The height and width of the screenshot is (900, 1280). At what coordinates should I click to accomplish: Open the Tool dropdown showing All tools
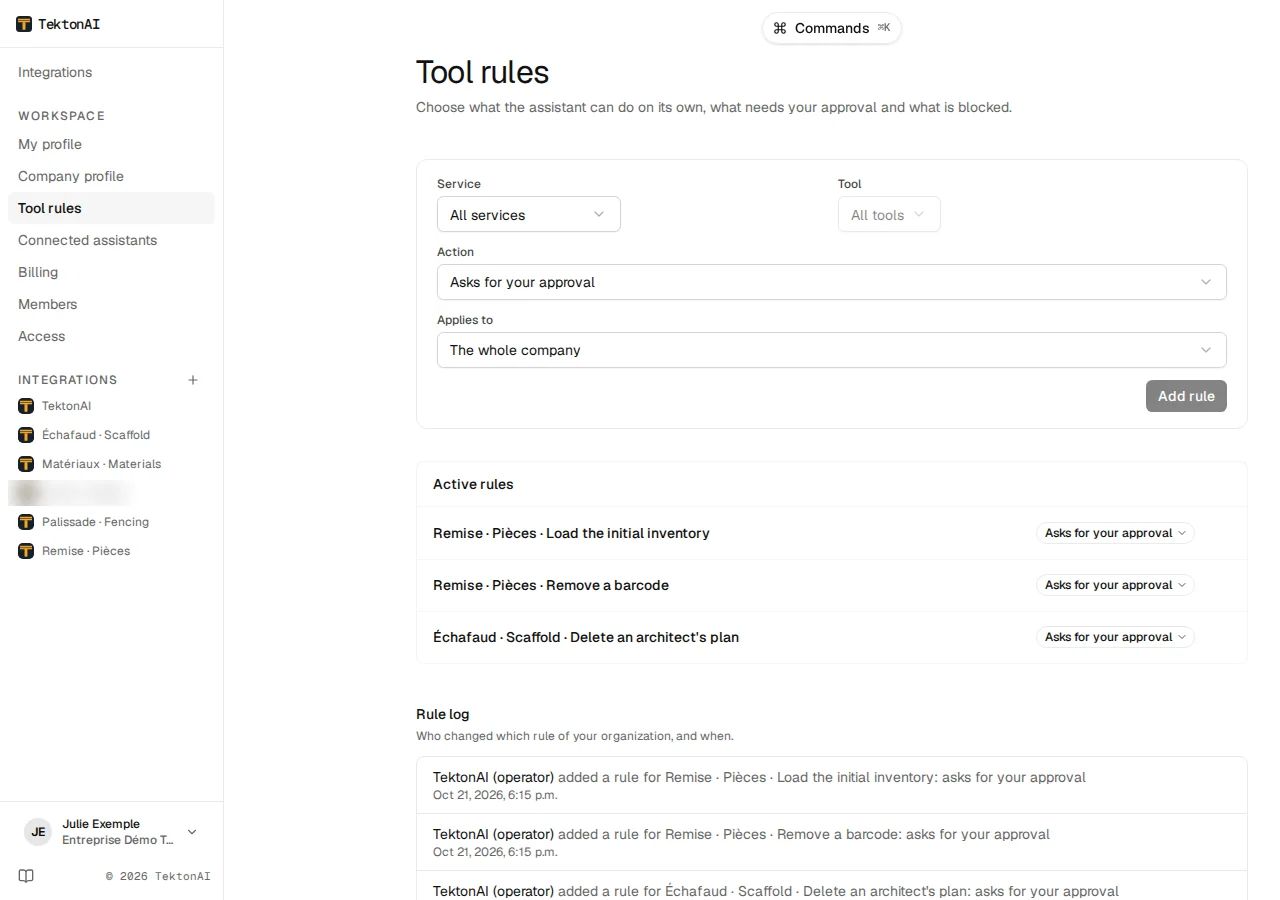[x=889, y=215]
